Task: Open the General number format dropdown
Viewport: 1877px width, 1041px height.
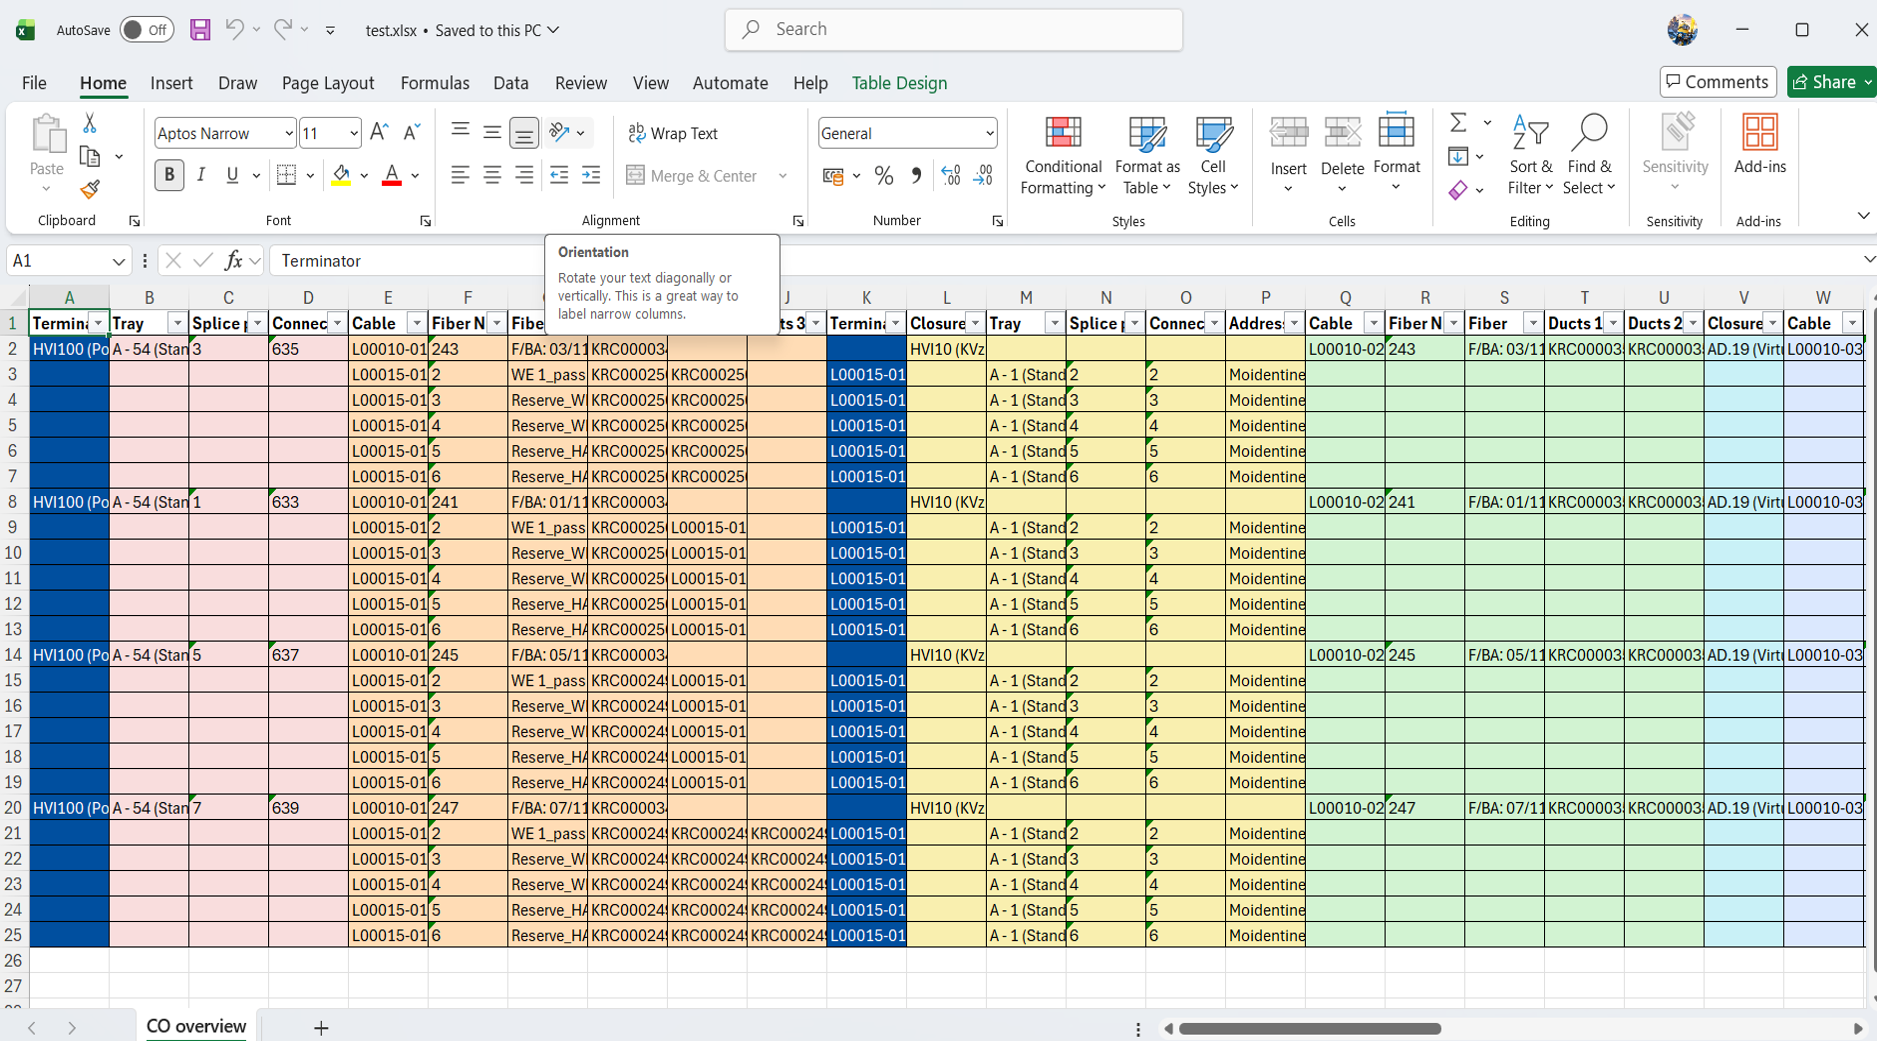Action: pos(989,133)
